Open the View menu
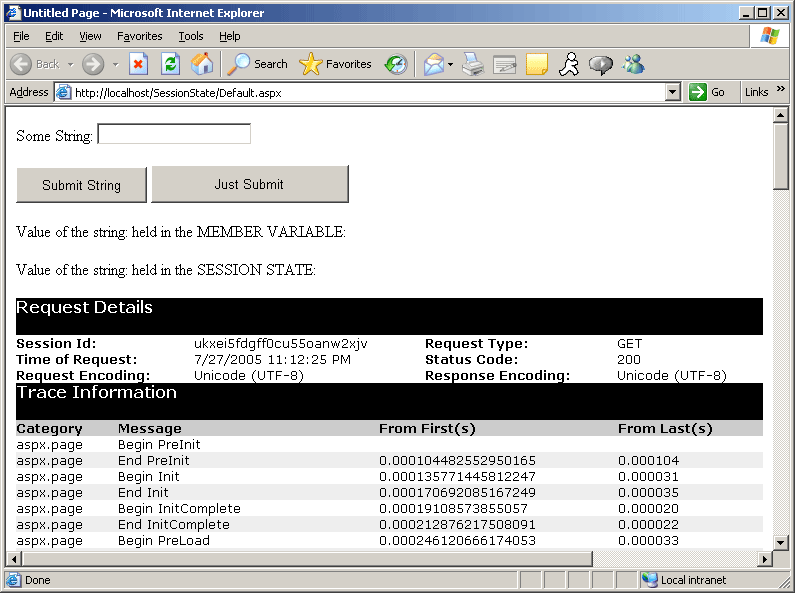This screenshot has height=593, width=795. [90, 36]
